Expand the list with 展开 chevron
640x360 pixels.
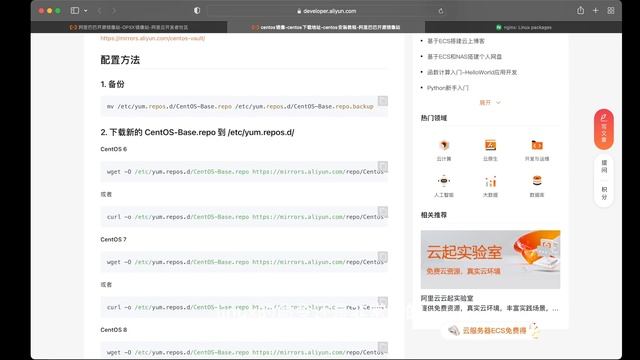pyautogui.click(x=490, y=102)
